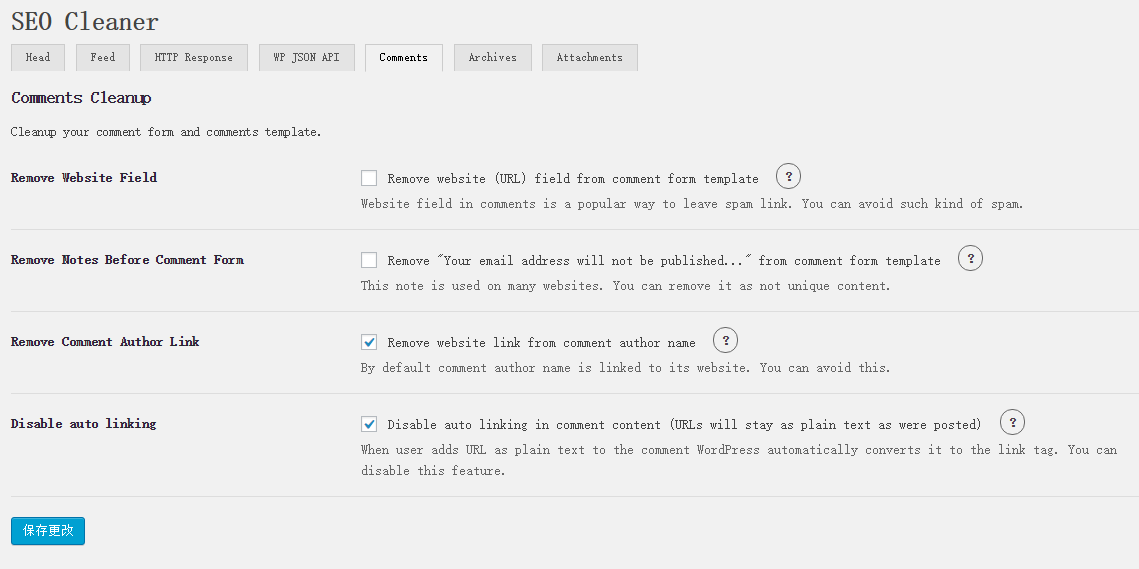The image size is (1139, 569).
Task: Select the WP JSON API tab
Action: click(306, 58)
